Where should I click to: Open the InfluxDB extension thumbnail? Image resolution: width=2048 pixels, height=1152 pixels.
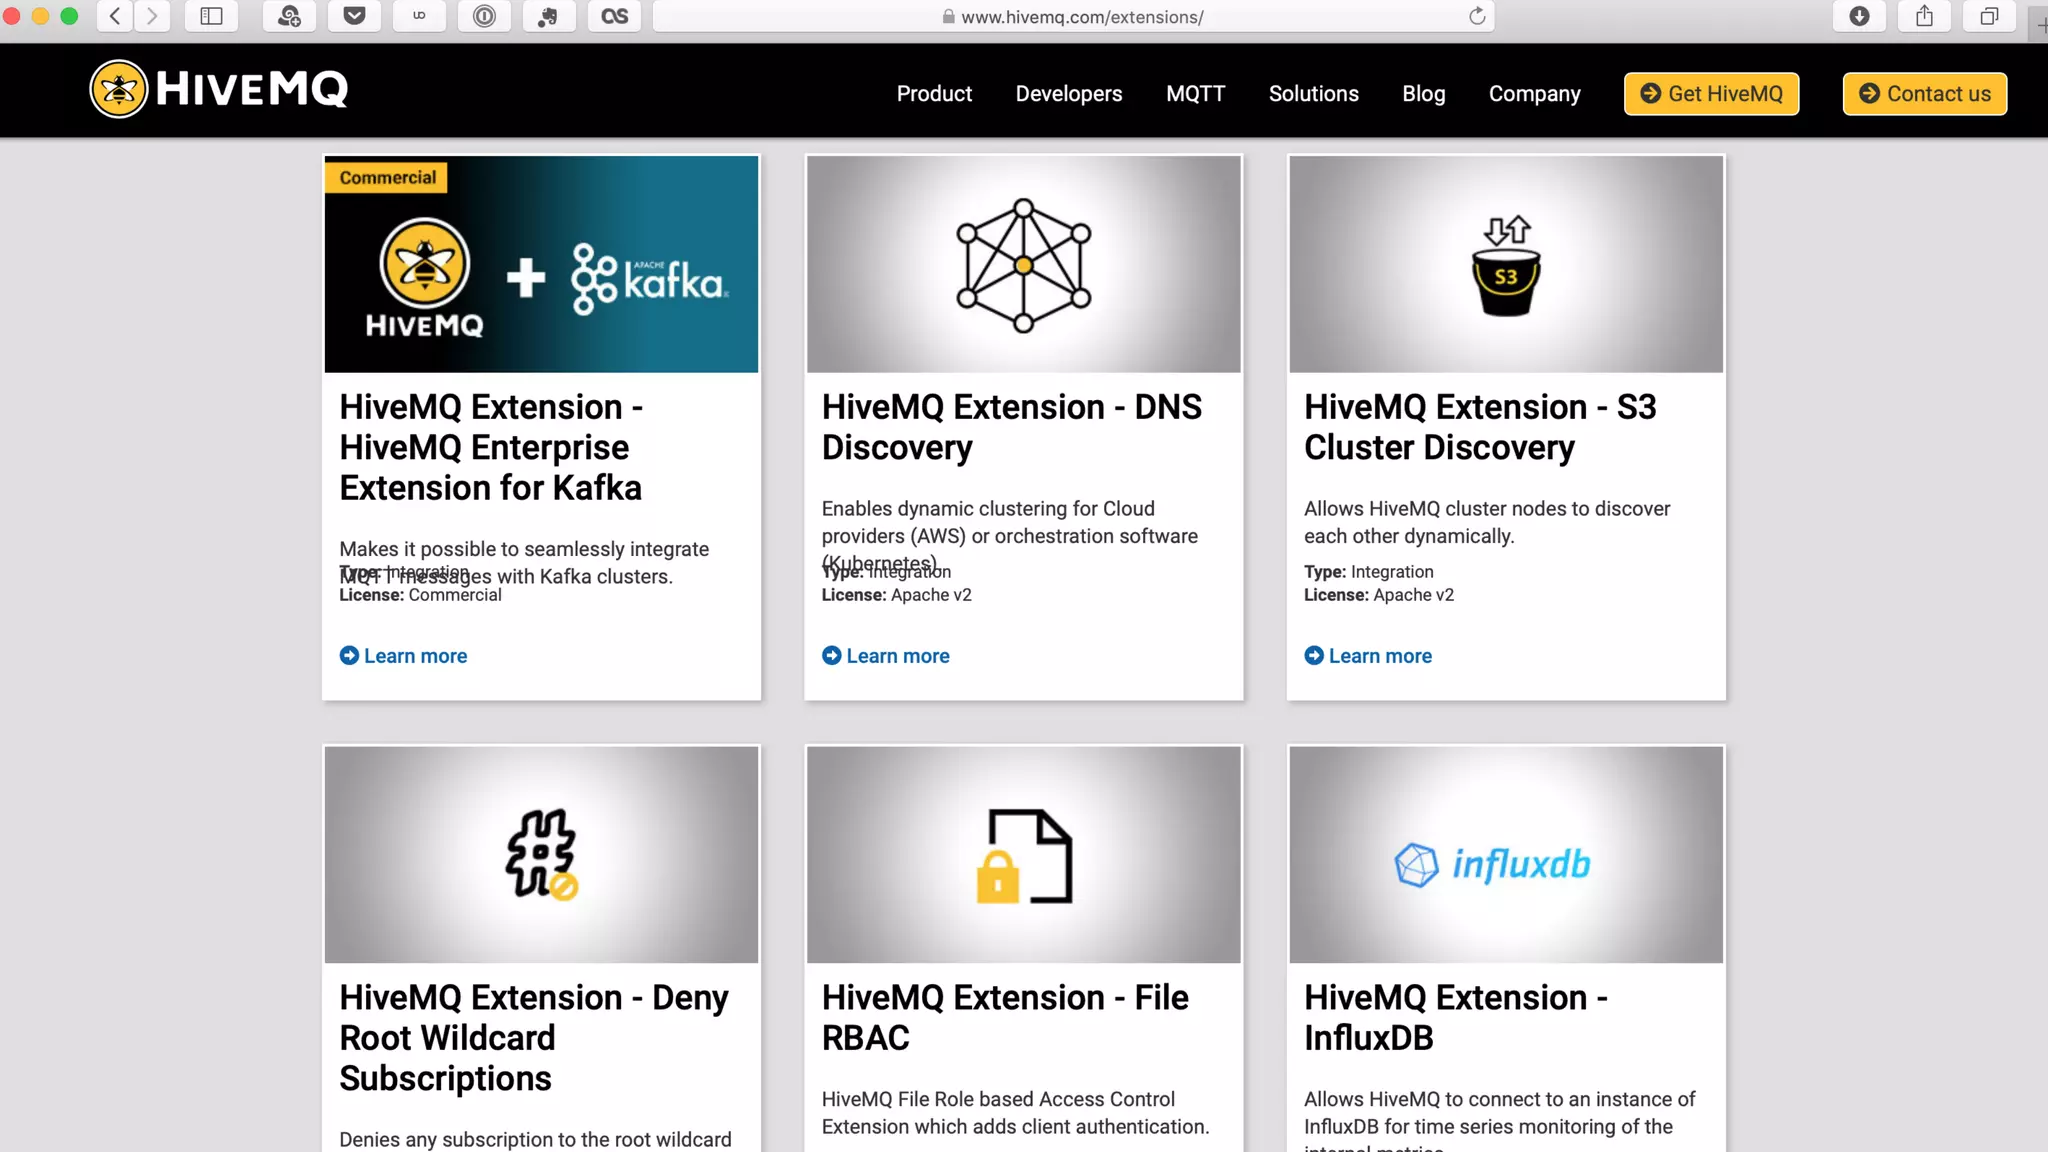(x=1505, y=855)
